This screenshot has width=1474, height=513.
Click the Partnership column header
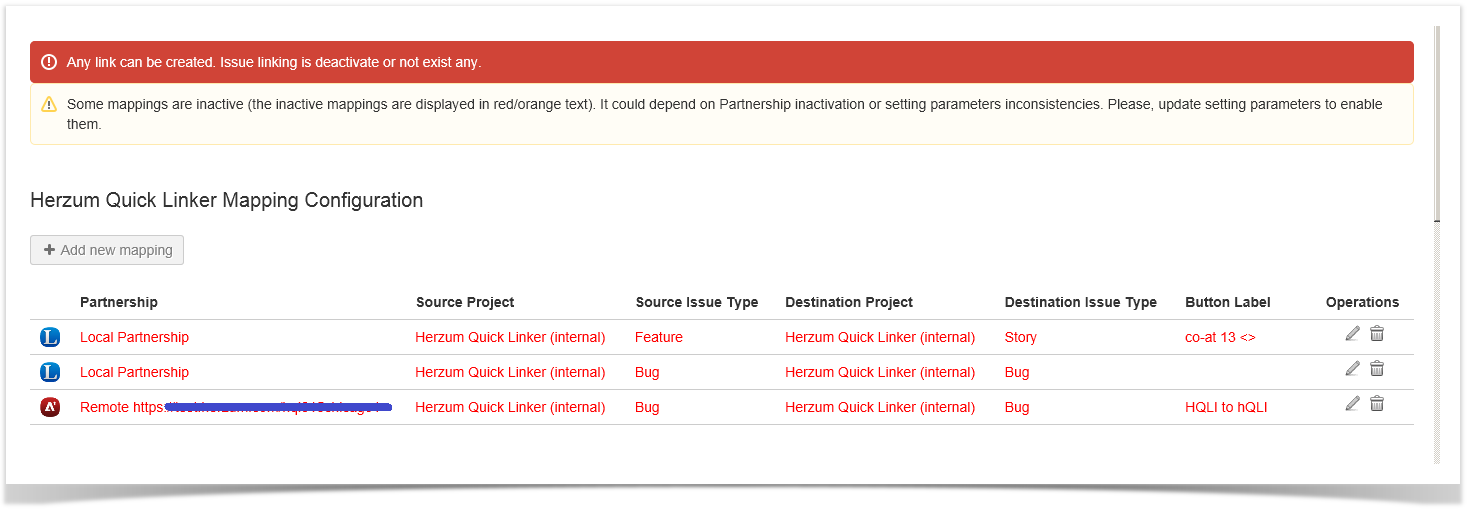[x=119, y=302]
